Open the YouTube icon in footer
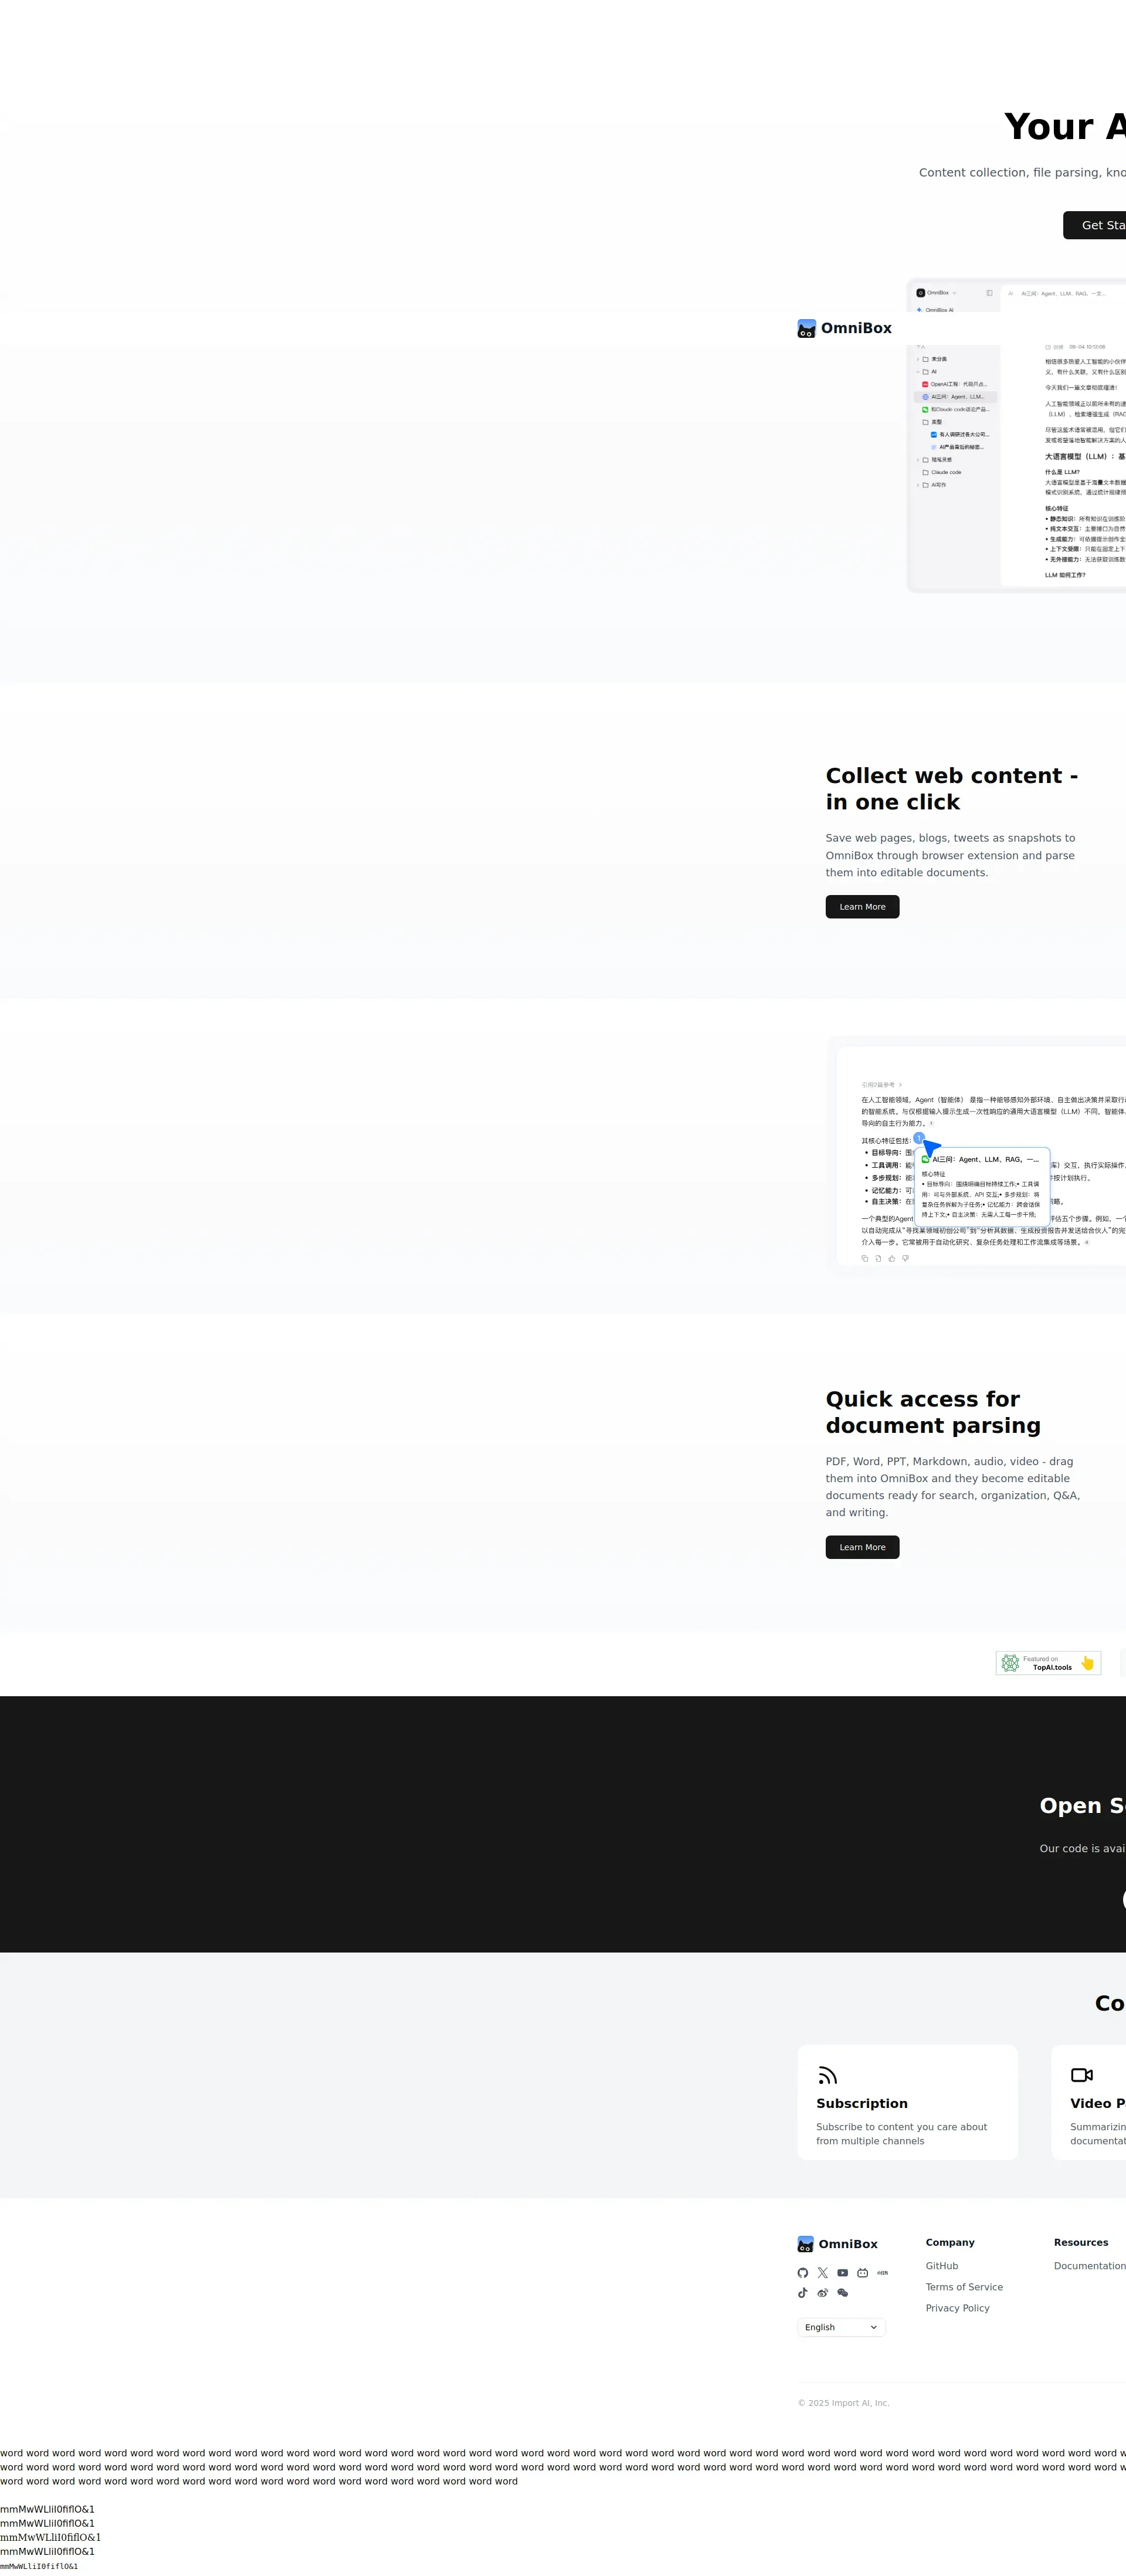The image size is (1126, 2576). coord(842,2273)
